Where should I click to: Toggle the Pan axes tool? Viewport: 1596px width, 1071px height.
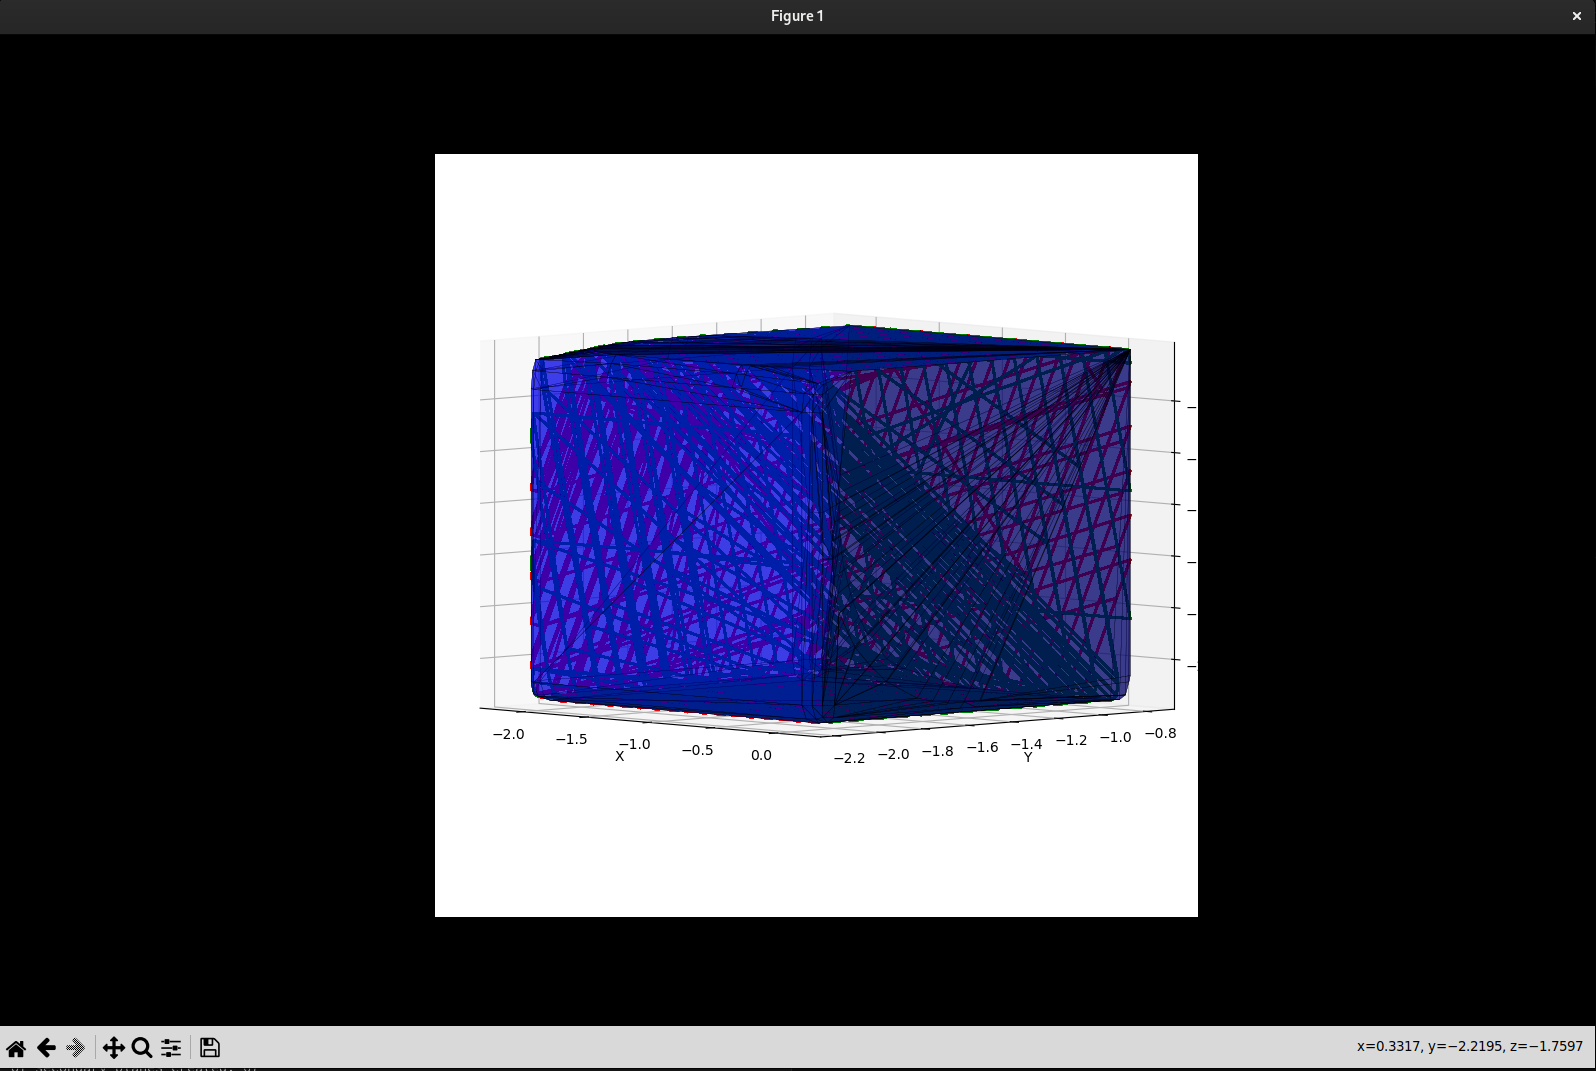tap(113, 1048)
